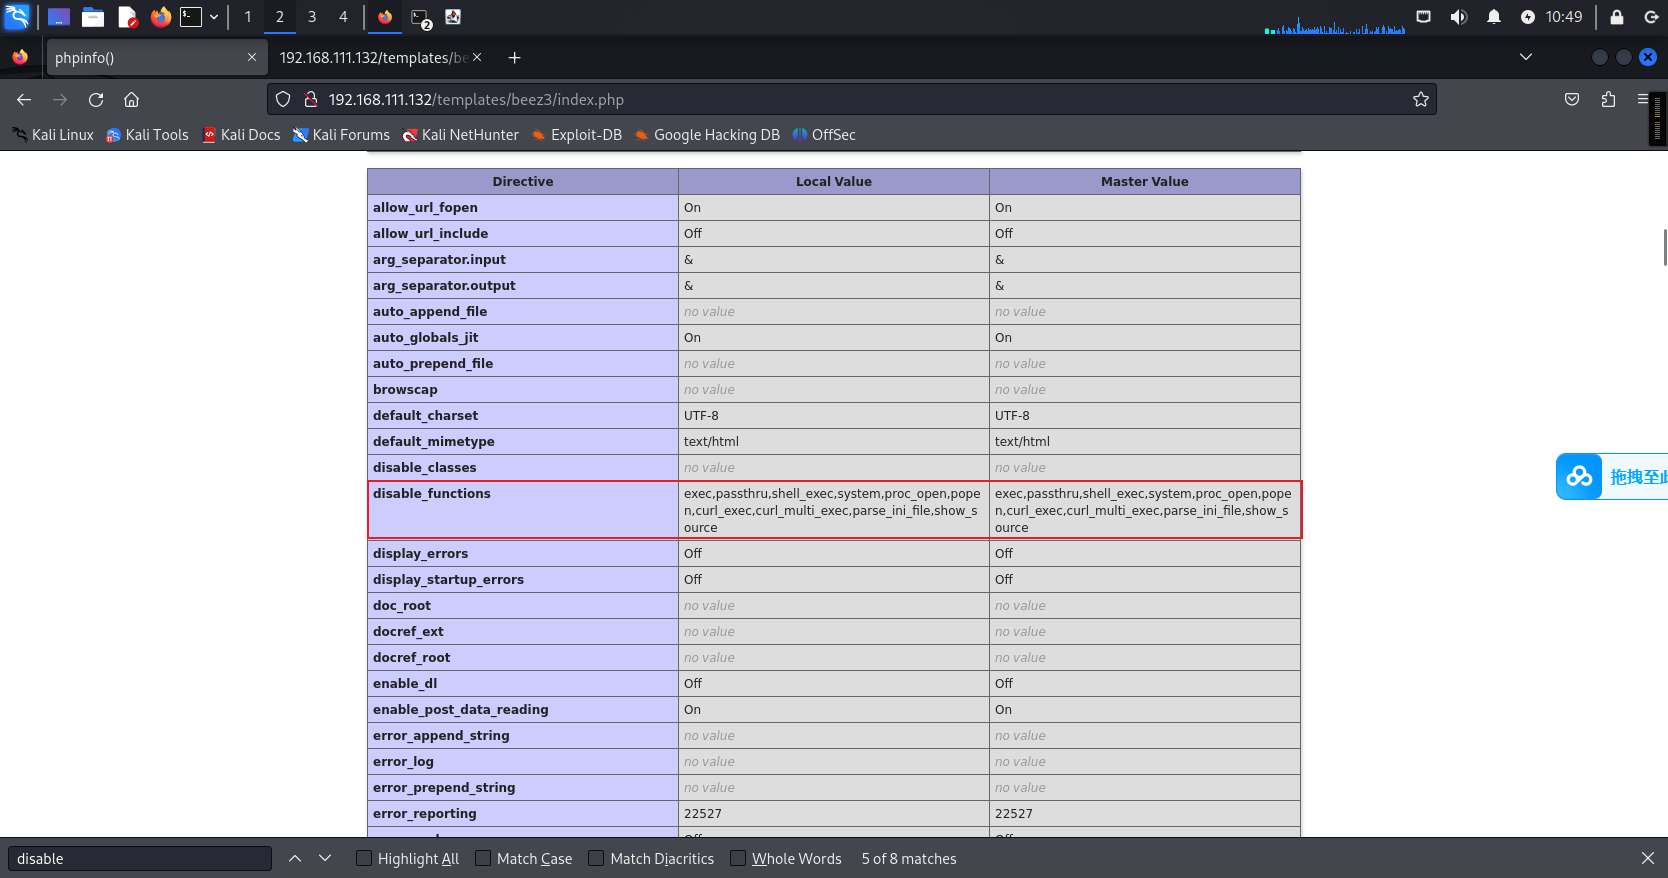
Task: Open notifications bell in the system tray
Action: tap(1494, 17)
